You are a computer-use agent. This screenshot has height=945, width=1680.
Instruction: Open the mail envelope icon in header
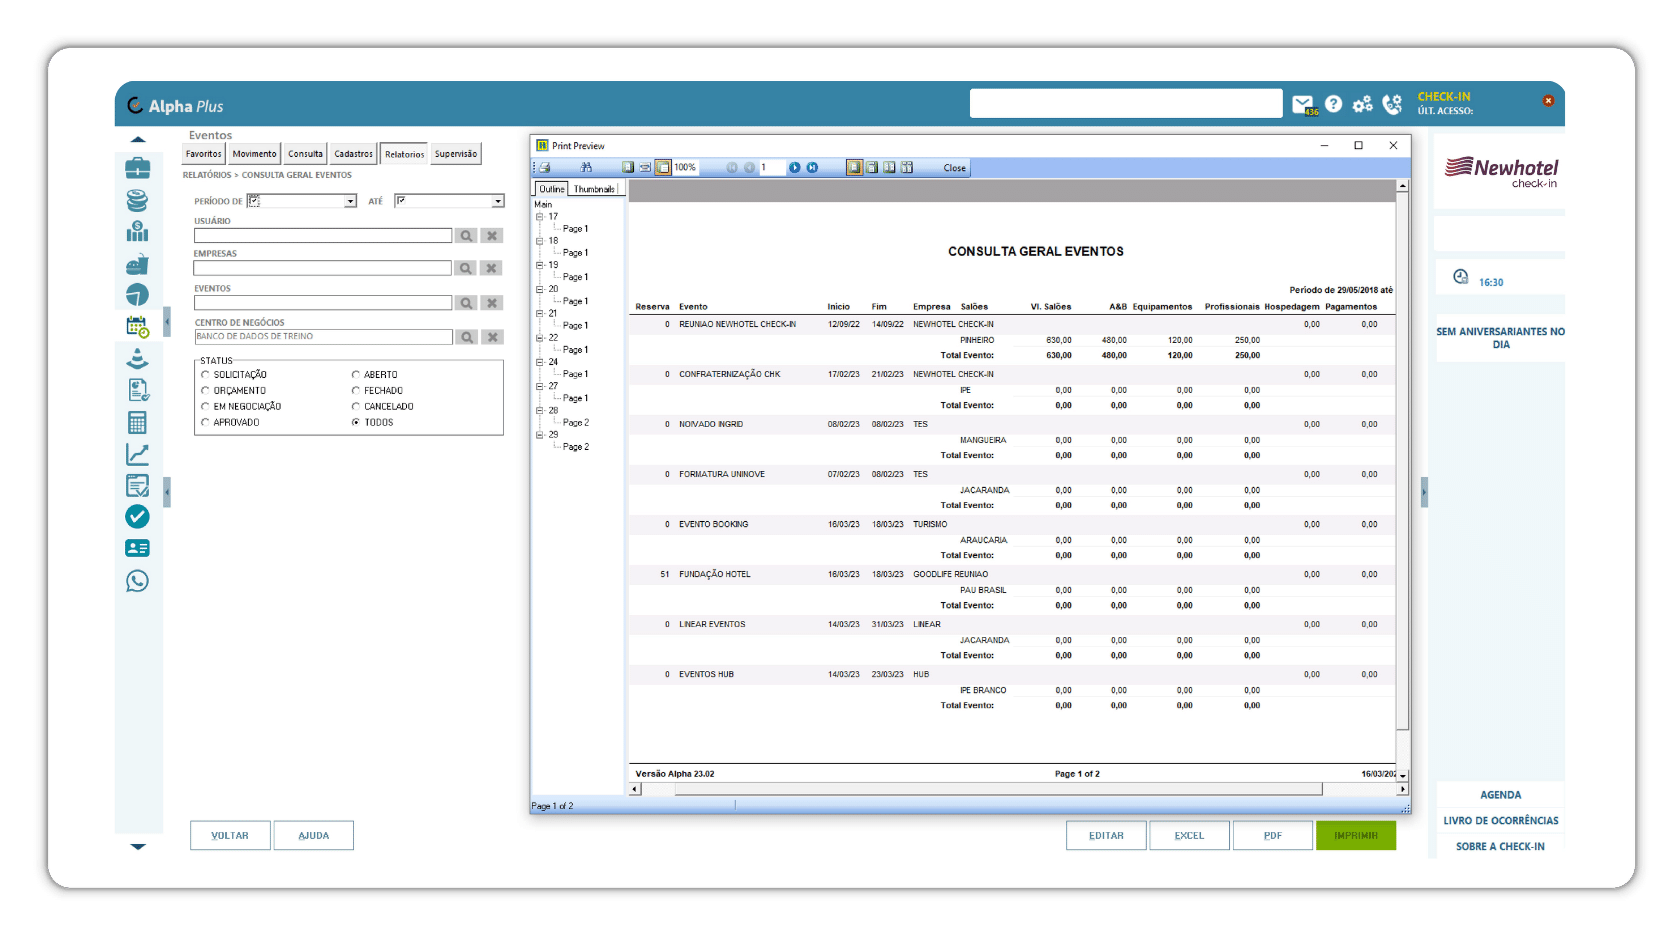click(x=1303, y=104)
